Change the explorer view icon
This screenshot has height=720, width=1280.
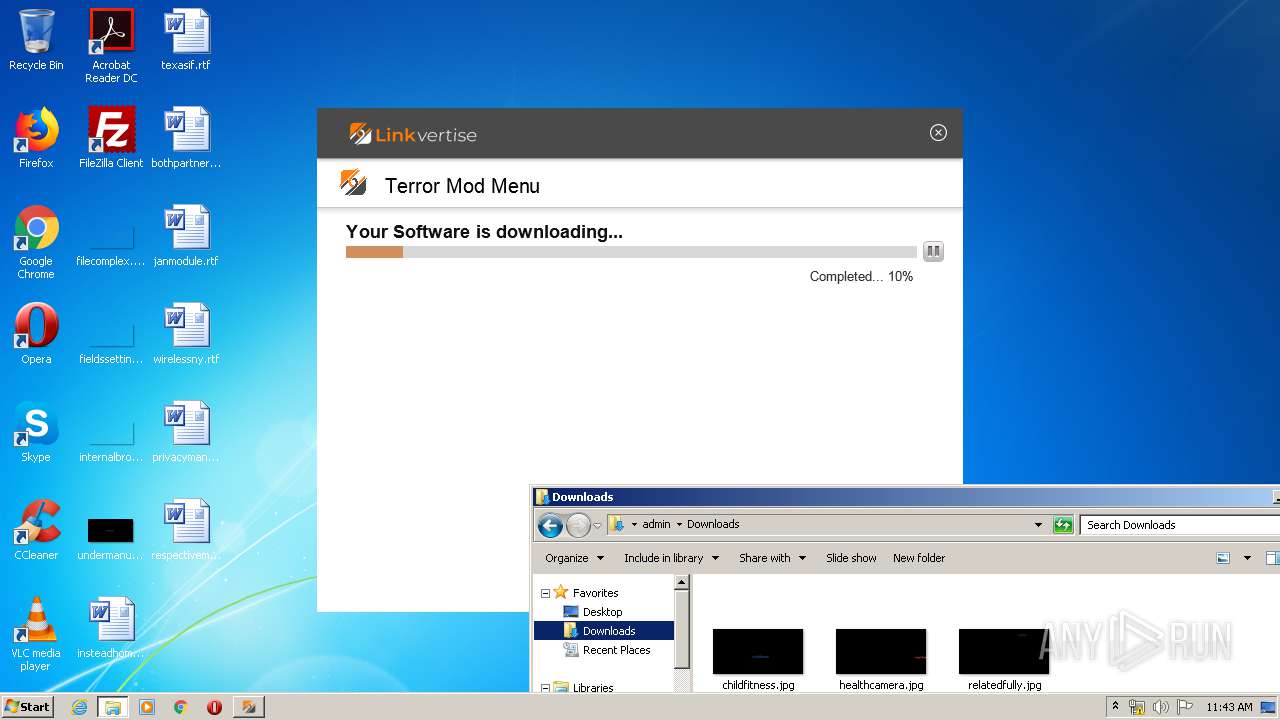[x=1223, y=558]
